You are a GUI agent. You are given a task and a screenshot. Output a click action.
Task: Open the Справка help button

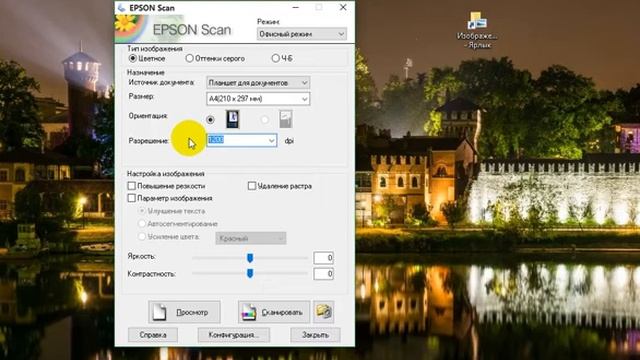click(x=153, y=335)
